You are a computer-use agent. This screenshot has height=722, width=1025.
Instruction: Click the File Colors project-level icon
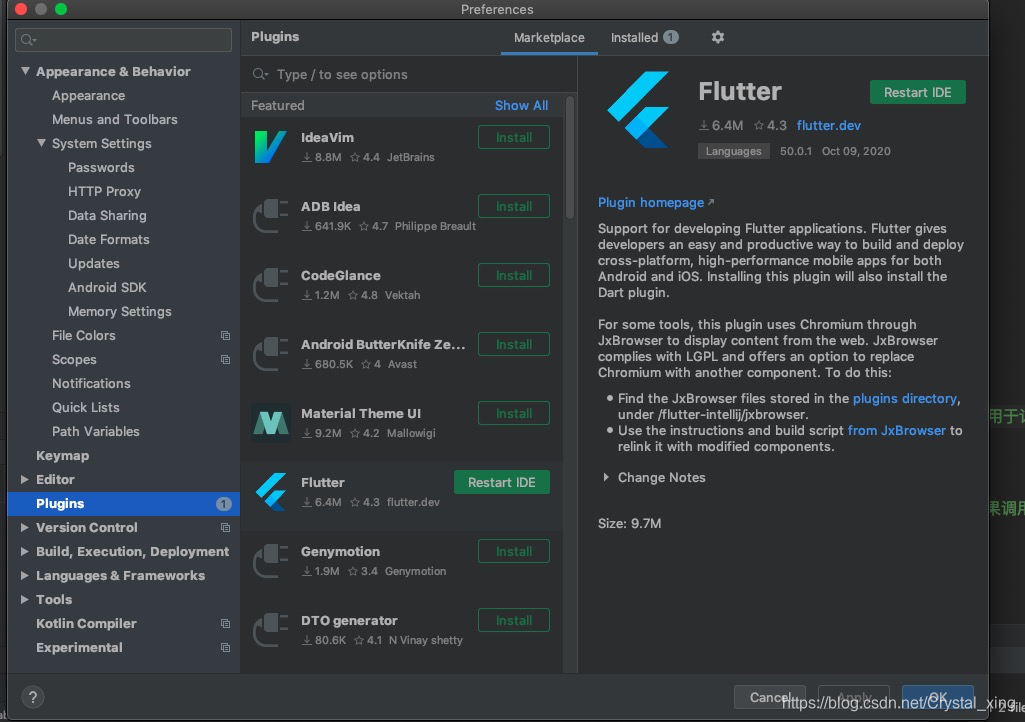point(226,335)
